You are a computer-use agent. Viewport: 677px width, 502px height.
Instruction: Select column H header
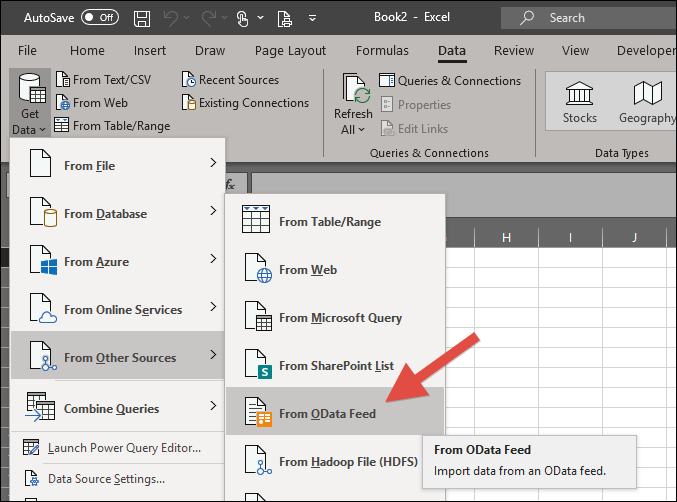[507, 238]
